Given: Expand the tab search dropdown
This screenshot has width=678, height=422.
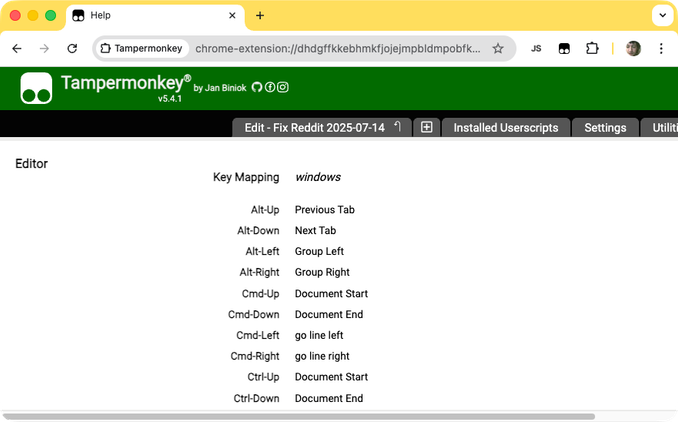Looking at the screenshot, I should (663, 16).
